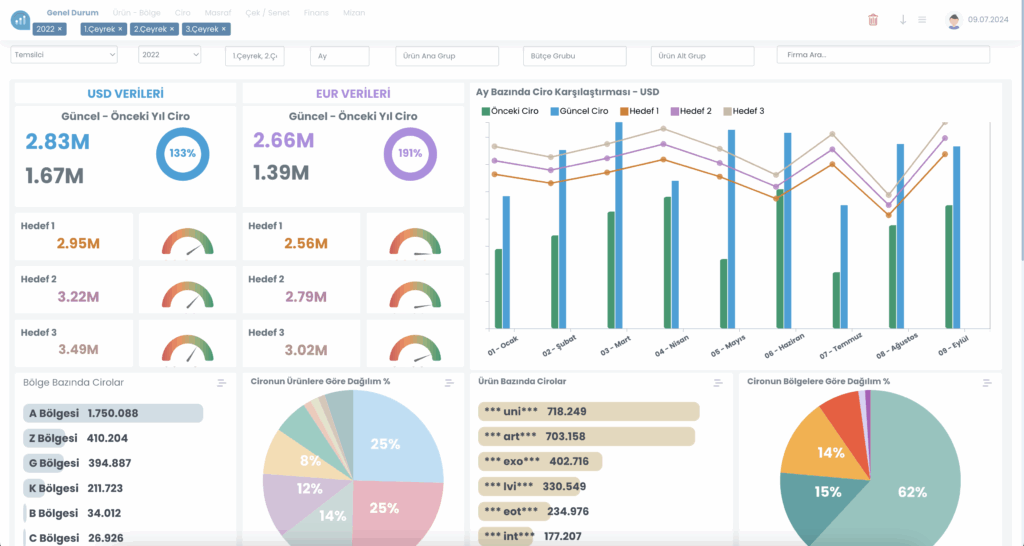Toggle Hedef 3 legend series
Image resolution: width=1024 pixels, height=546 pixels.
pyautogui.click(x=743, y=111)
